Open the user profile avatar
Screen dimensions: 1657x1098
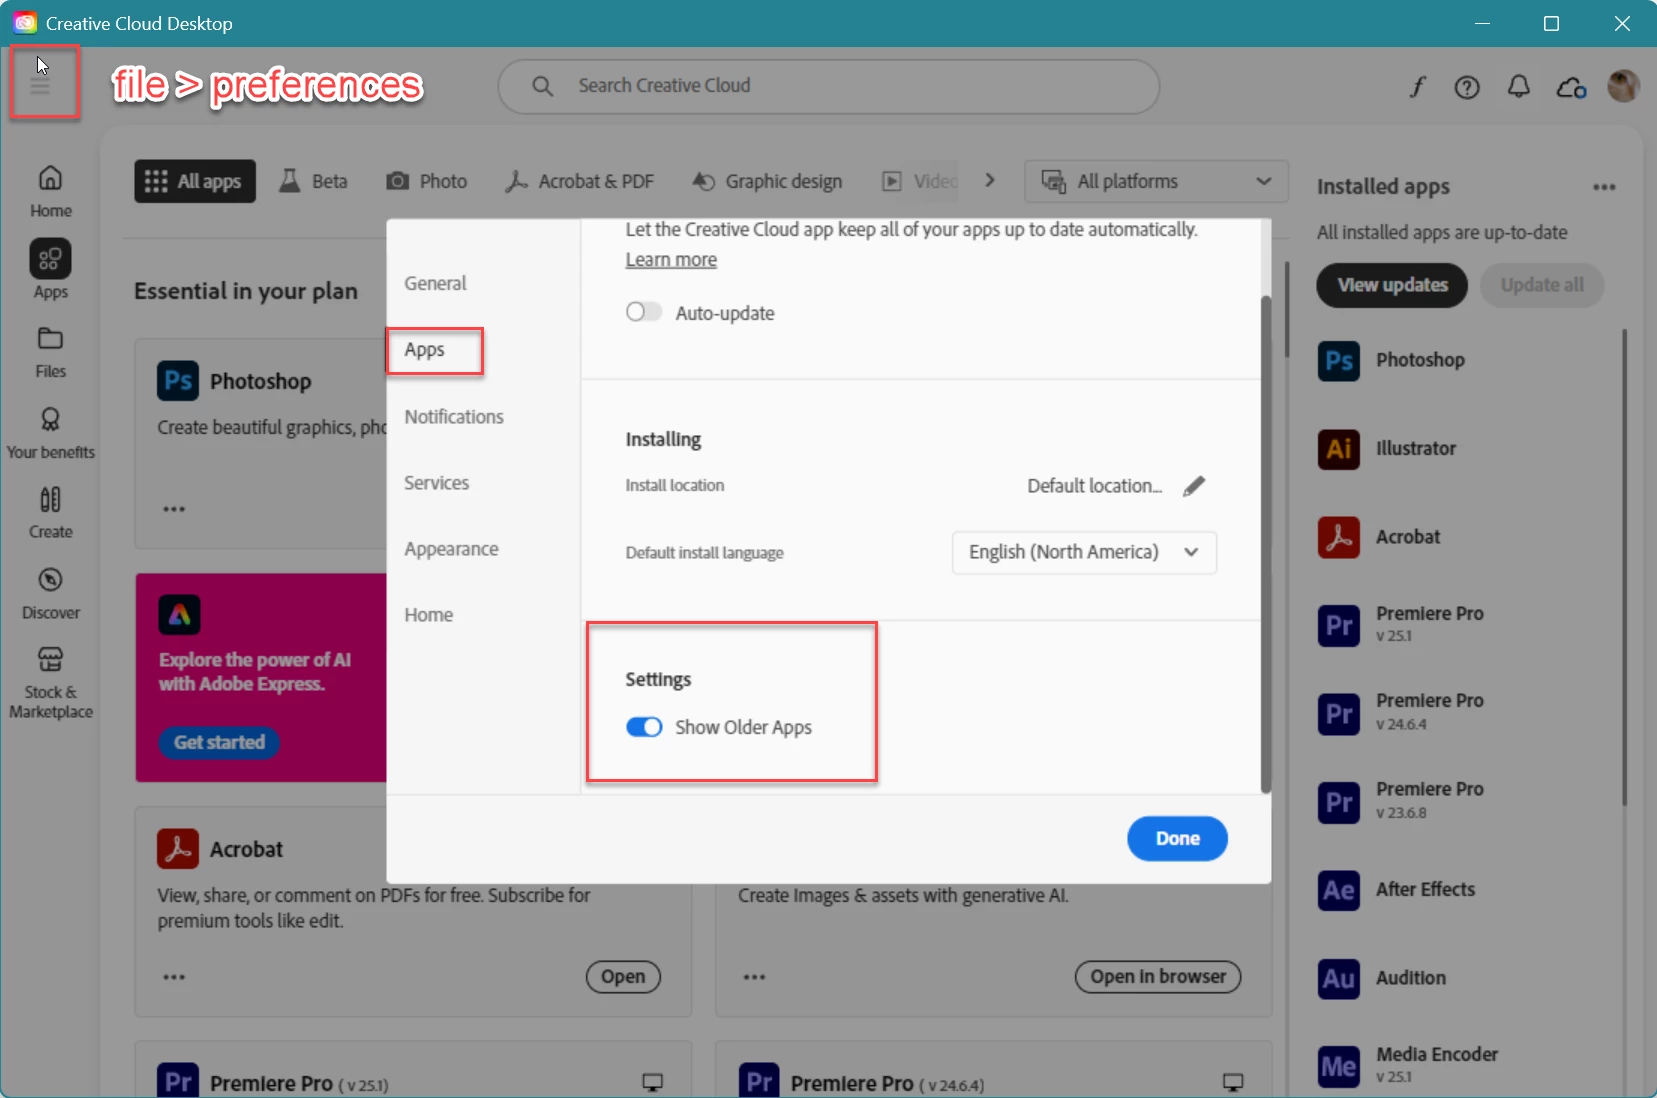(1623, 86)
